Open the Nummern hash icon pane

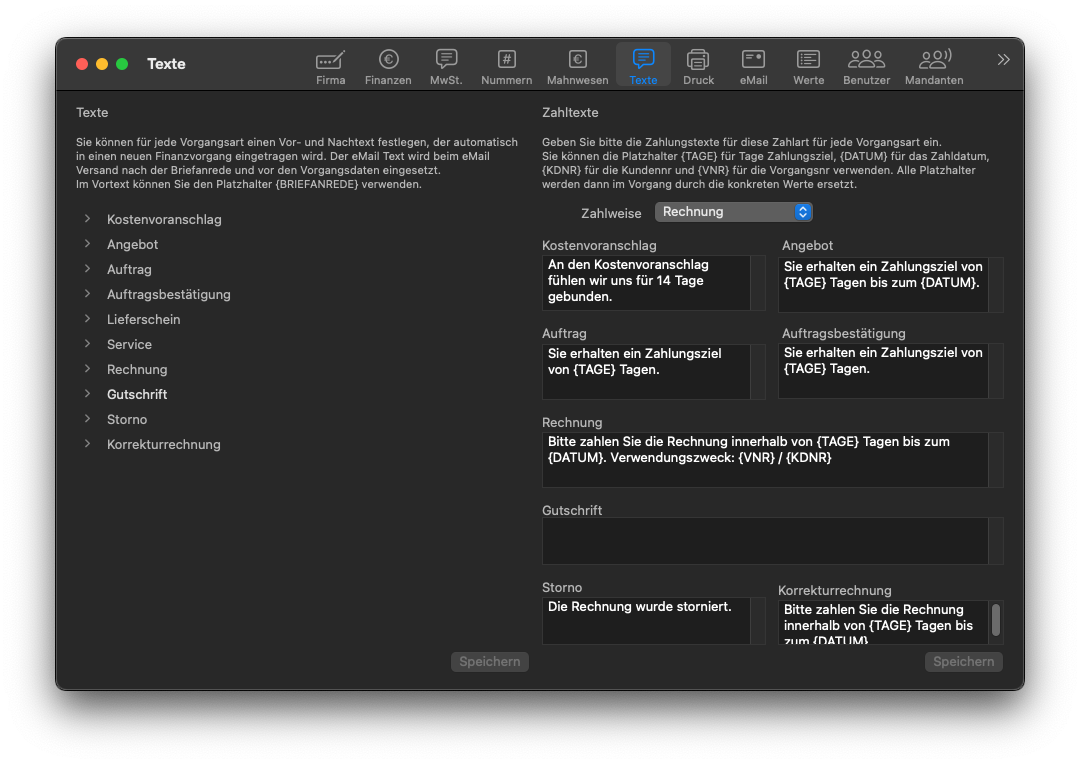click(506, 66)
